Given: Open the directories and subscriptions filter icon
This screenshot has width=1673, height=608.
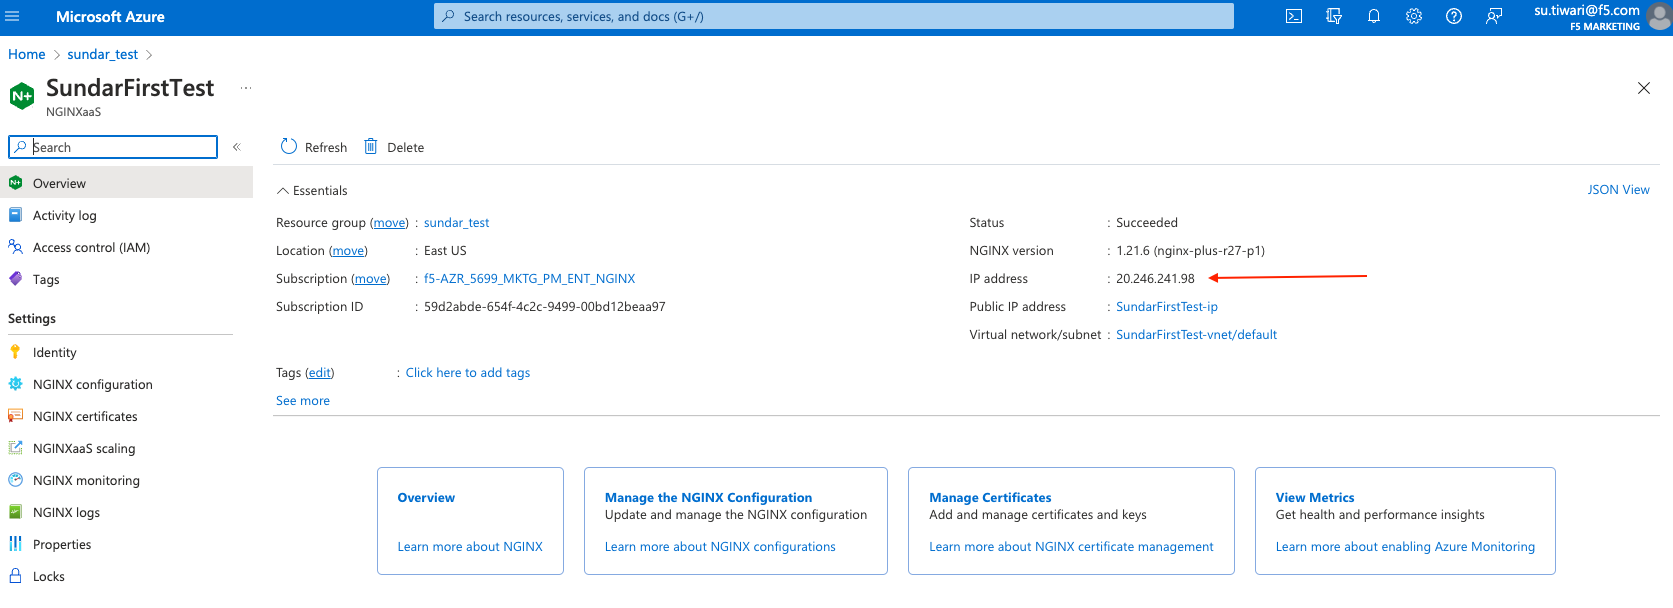Looking at the screenshot, I should (x=1334, y=16).
